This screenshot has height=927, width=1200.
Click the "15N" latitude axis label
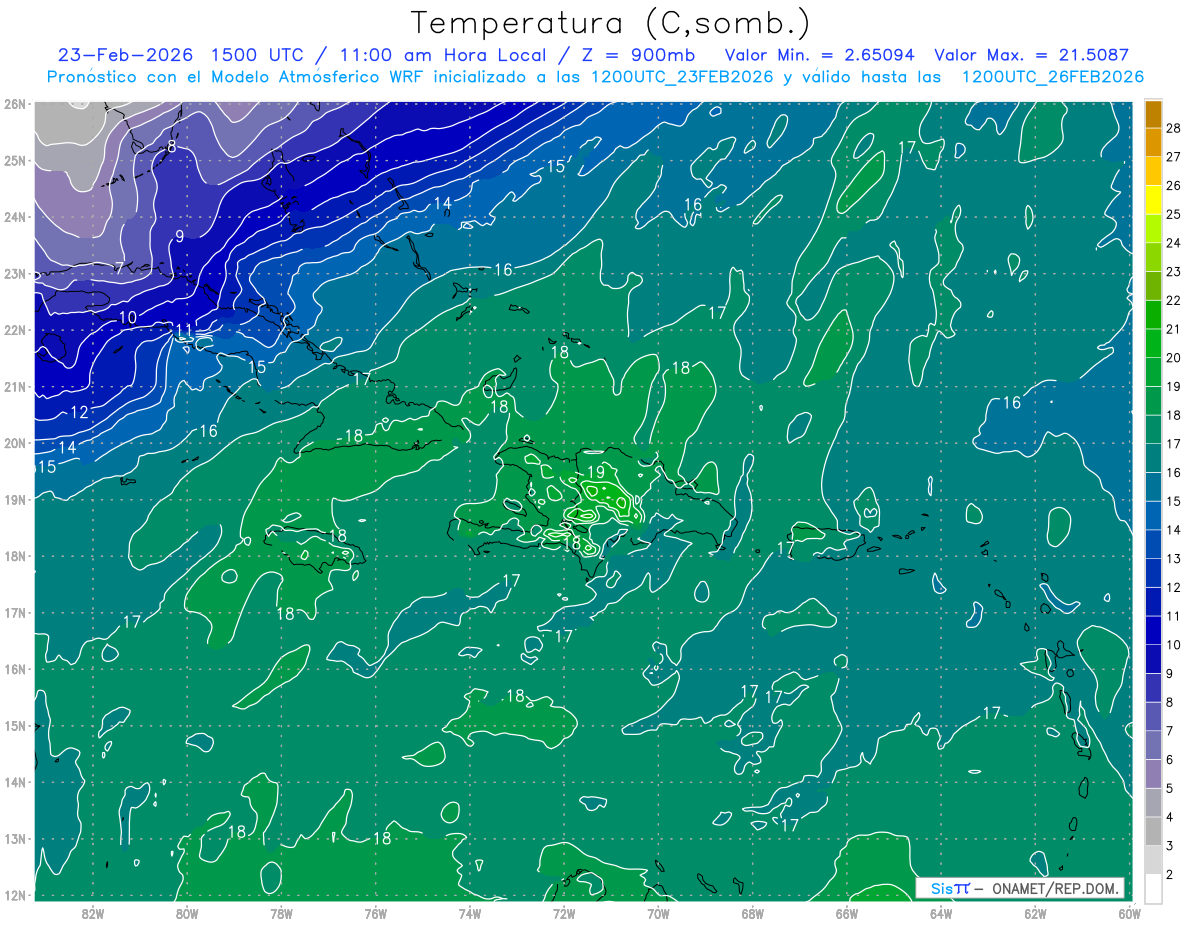coord(15,726)
